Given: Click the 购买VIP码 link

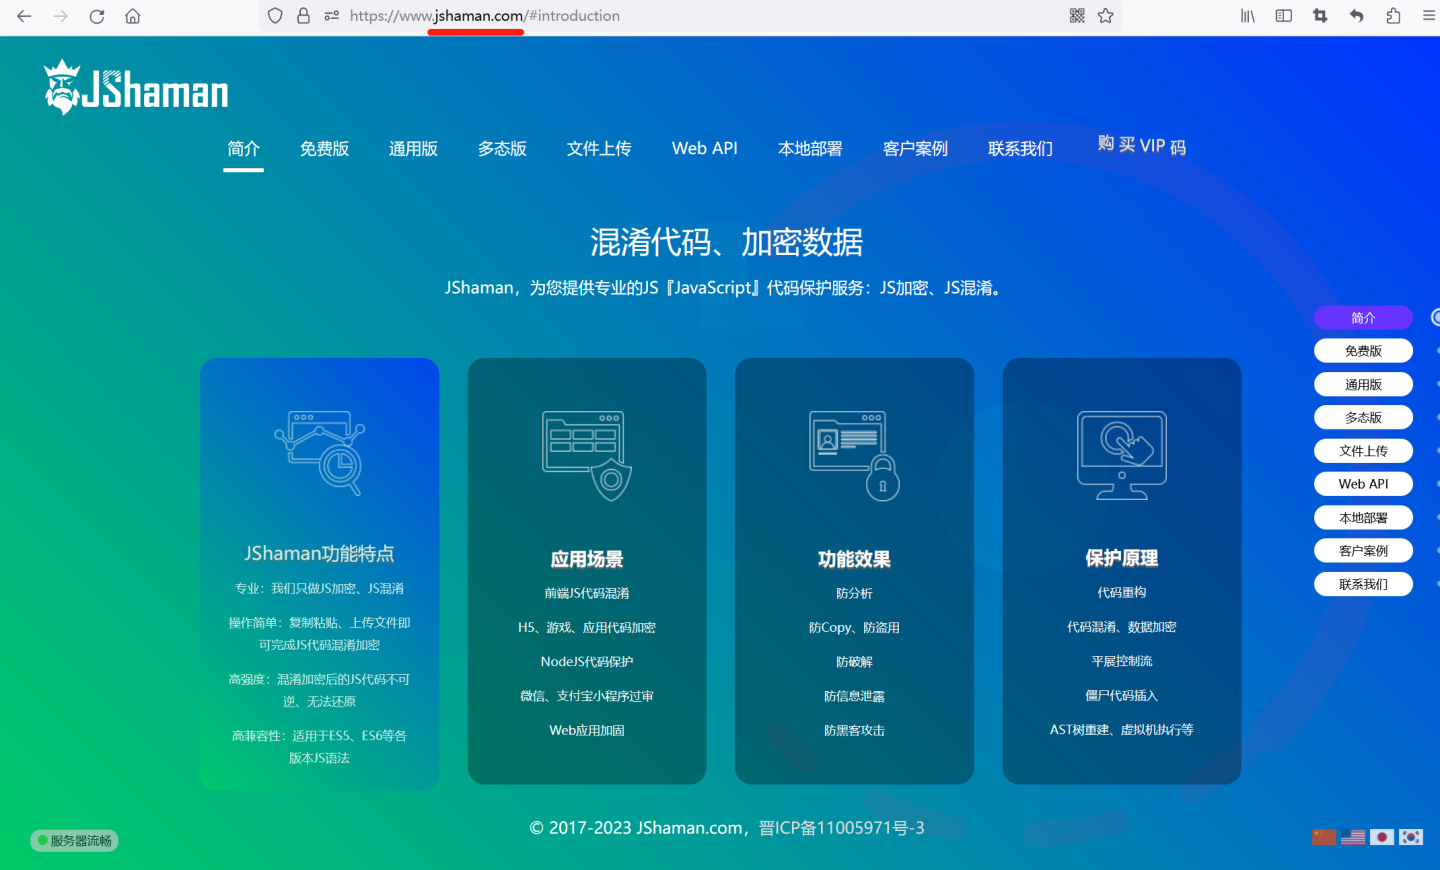Looking at the screenshot, I should click(x=1142, y=145).
